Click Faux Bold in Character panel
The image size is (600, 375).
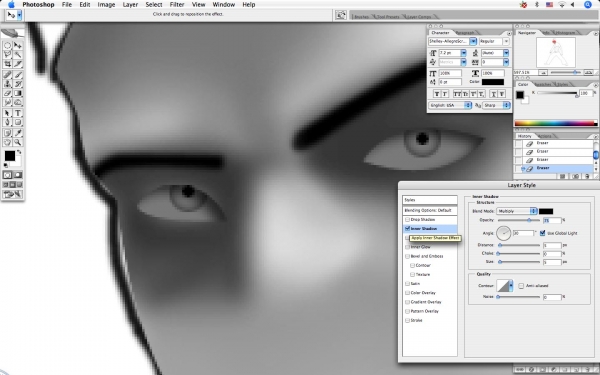click(437, 94)
